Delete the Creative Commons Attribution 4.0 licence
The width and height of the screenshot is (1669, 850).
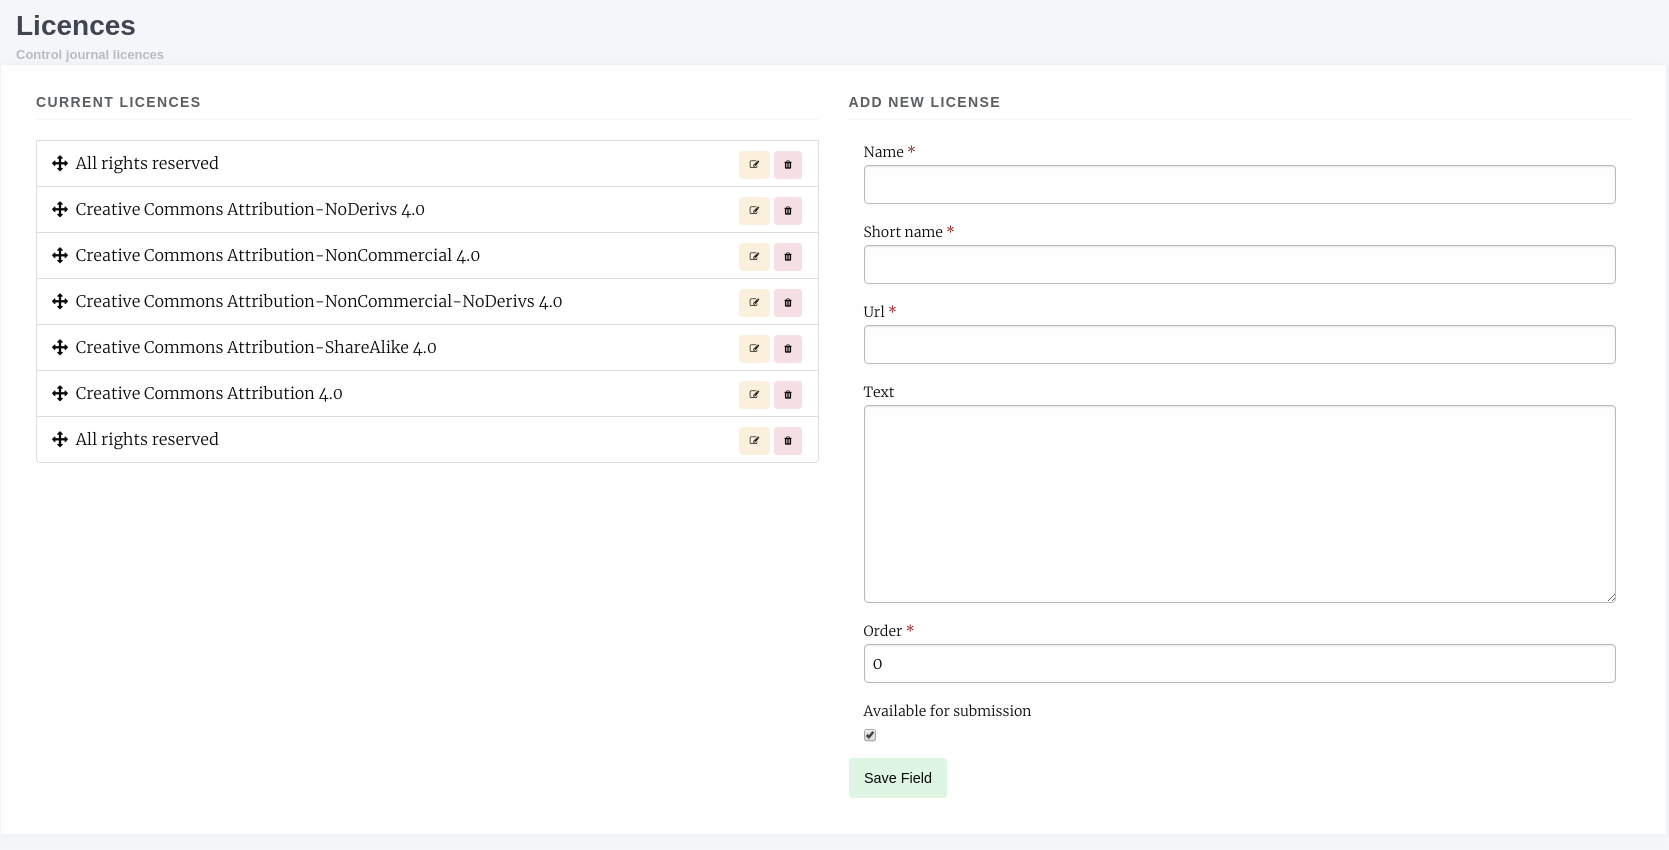(x=788, y=395)
